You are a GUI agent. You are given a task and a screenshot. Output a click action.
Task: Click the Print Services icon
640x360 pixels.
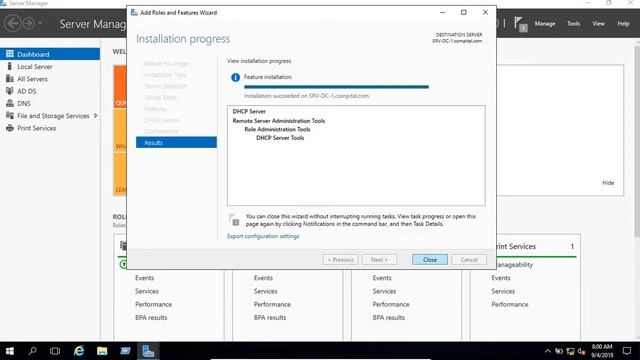point(10,128)
